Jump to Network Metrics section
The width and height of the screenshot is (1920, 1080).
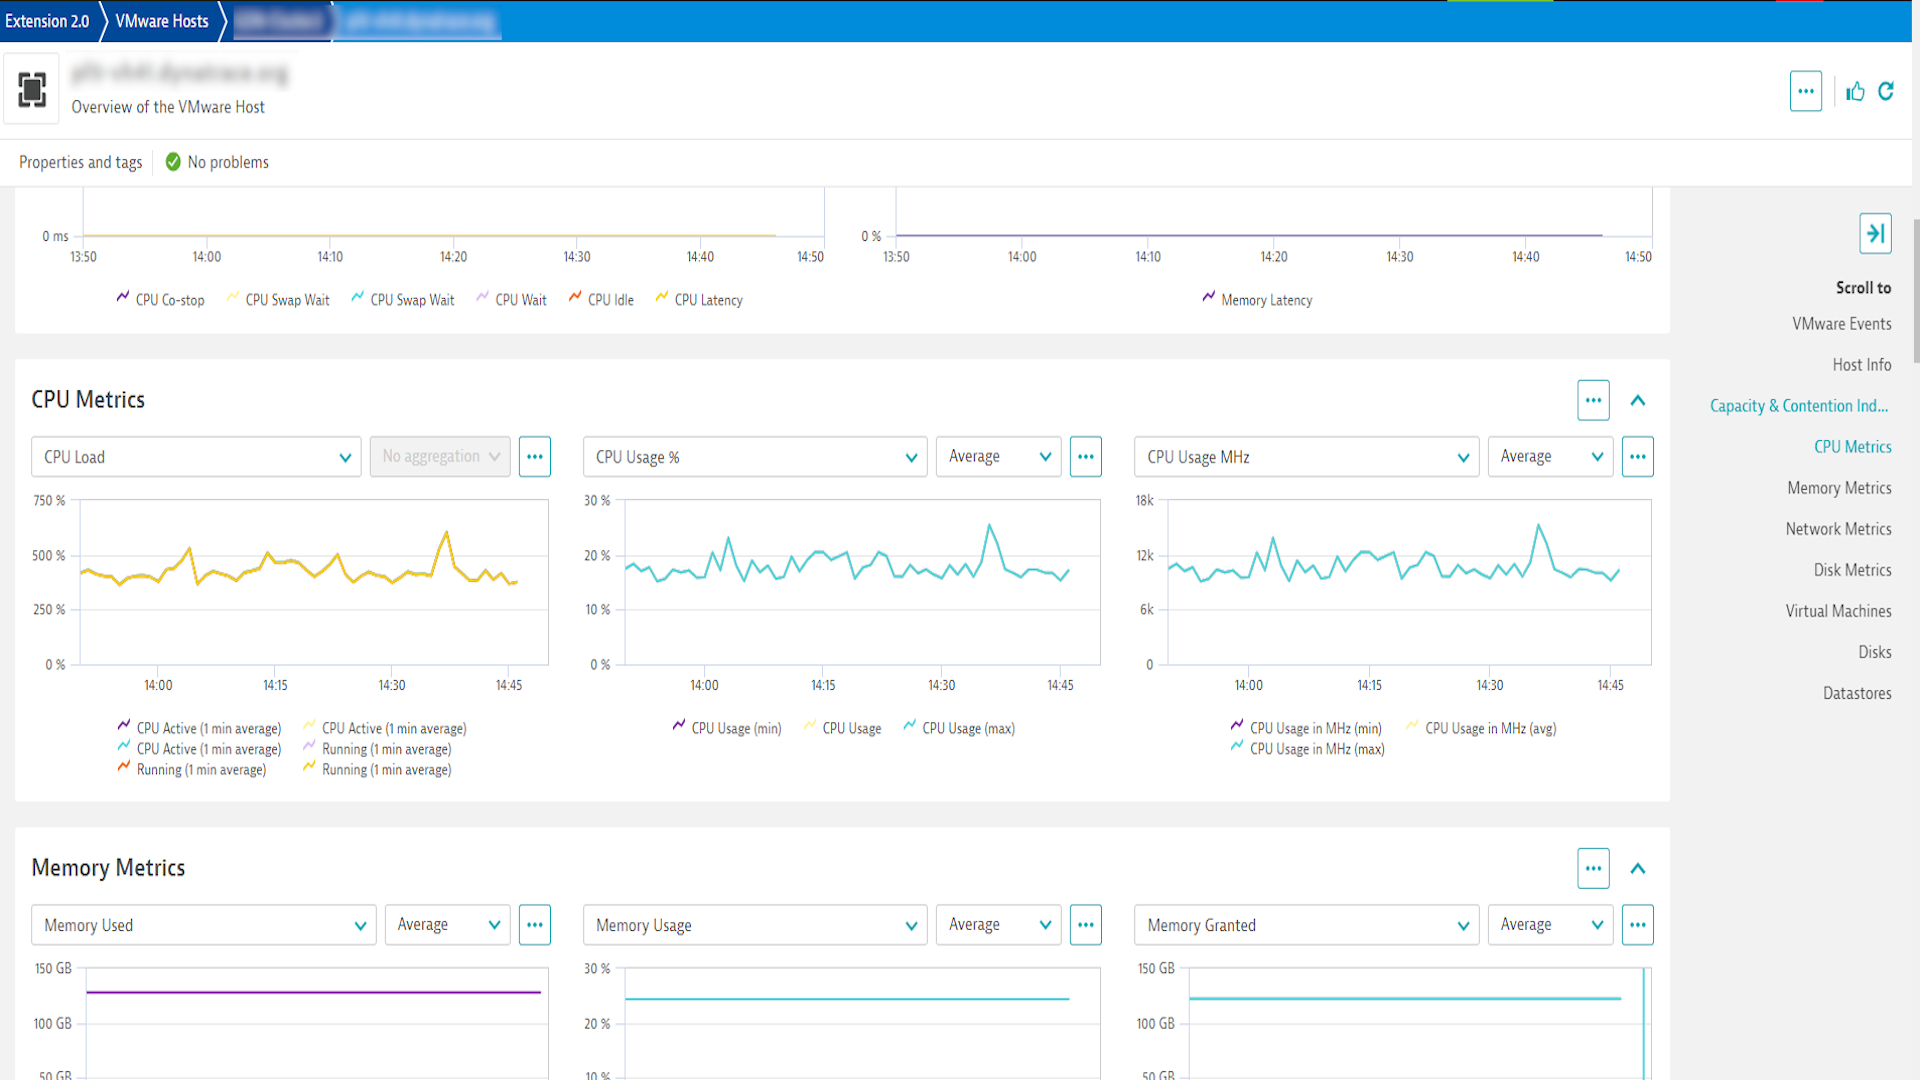[x=1838, y=529]
